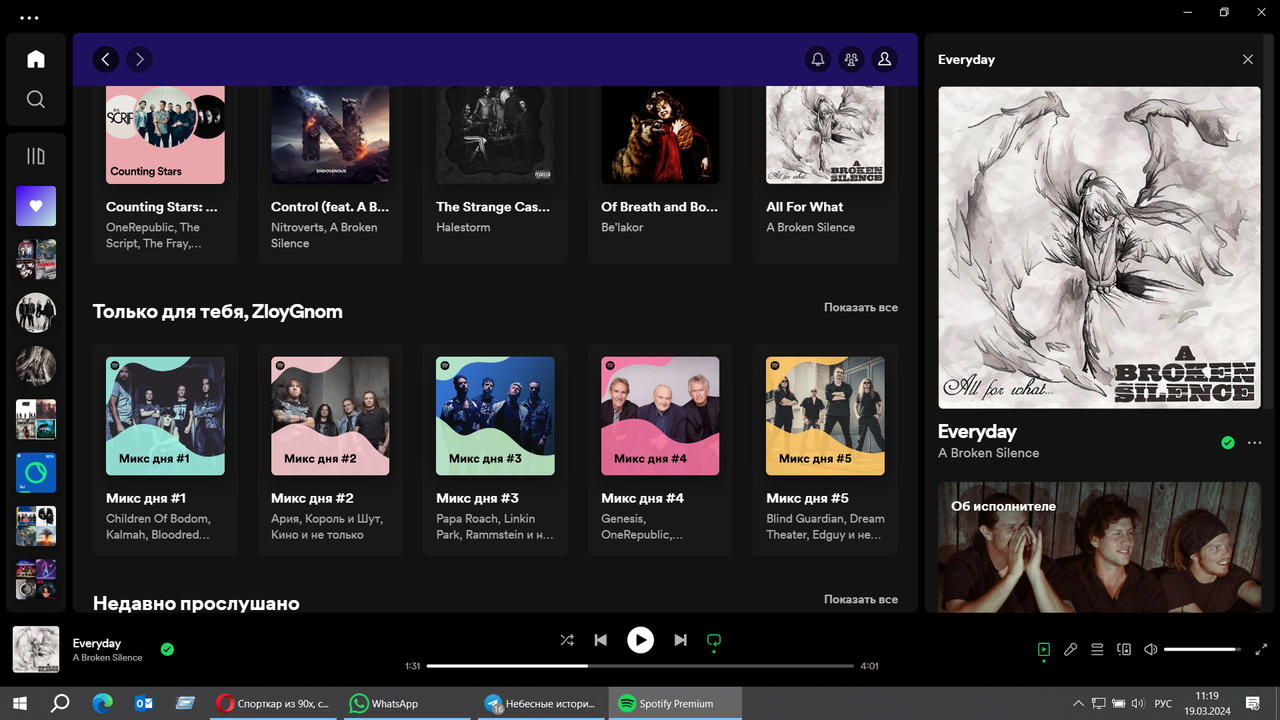Enter full screen player mode

pyautogui.click(x=1261, y=649)
